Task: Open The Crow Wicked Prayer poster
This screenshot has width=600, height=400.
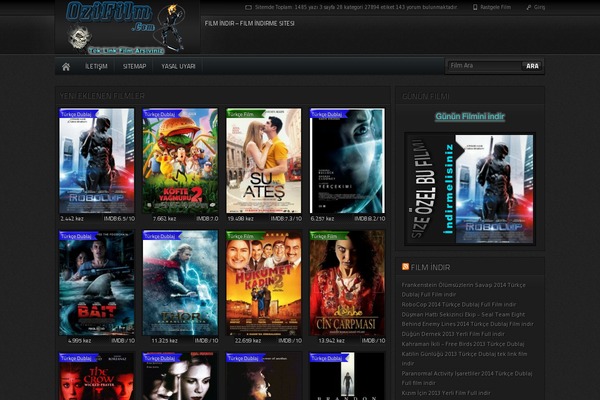Action: tap(97, 376)
